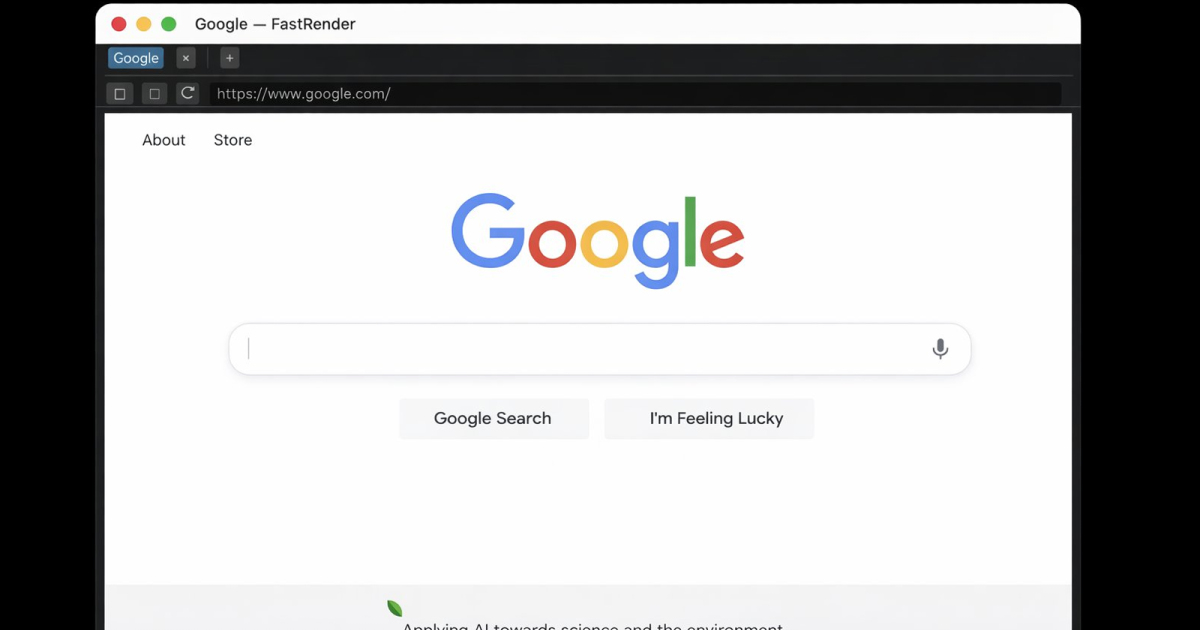Click the Google — FastRender window title
The width and height of the screenshot is (1200, 630).
(275, 24)
